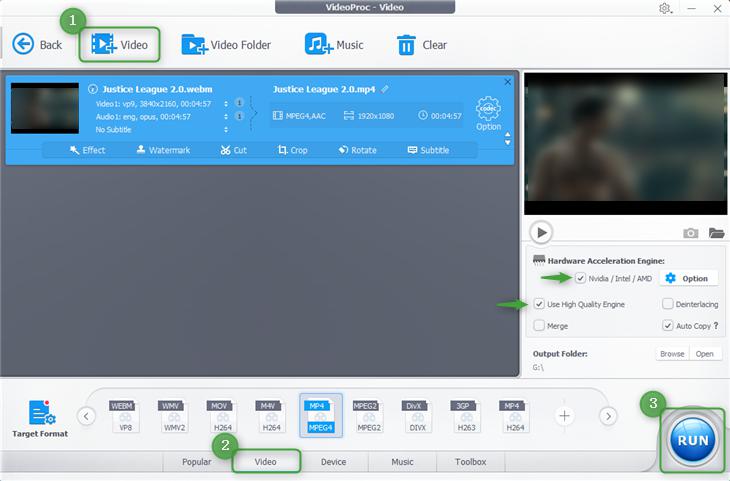Open Target Format settings
Screen dimensions: 730x481
point(41,418)
